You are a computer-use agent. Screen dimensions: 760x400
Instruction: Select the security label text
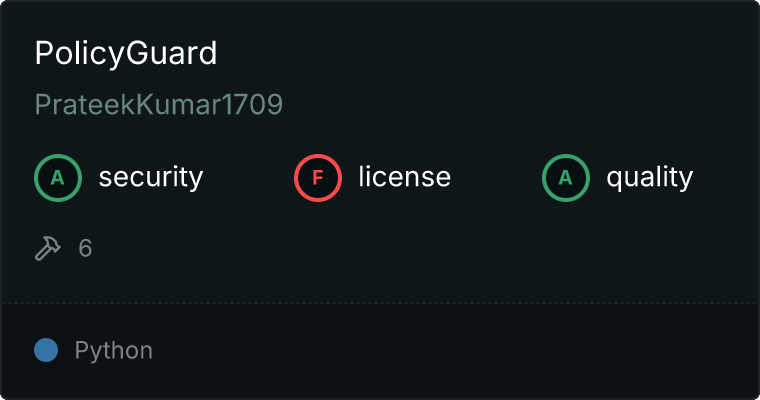tap(151, 177)
